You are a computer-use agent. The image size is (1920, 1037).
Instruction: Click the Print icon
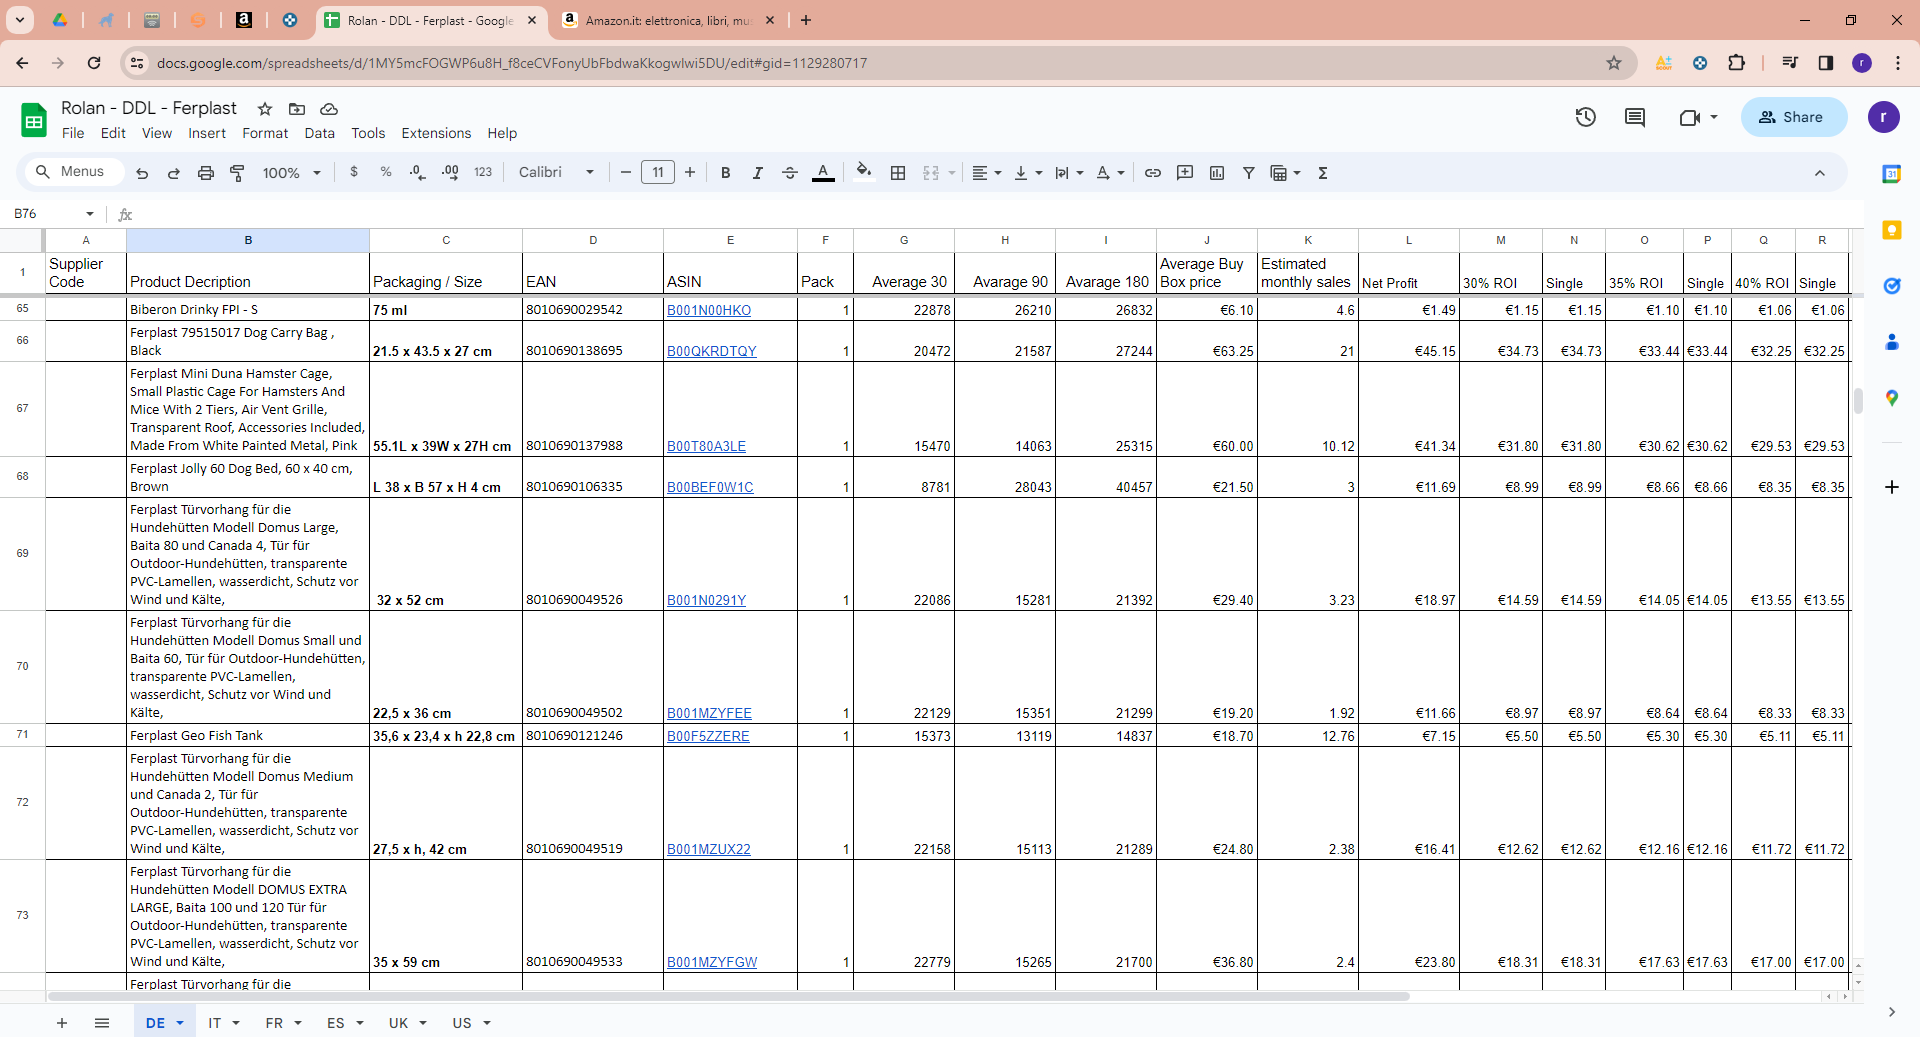pos(206,173)
